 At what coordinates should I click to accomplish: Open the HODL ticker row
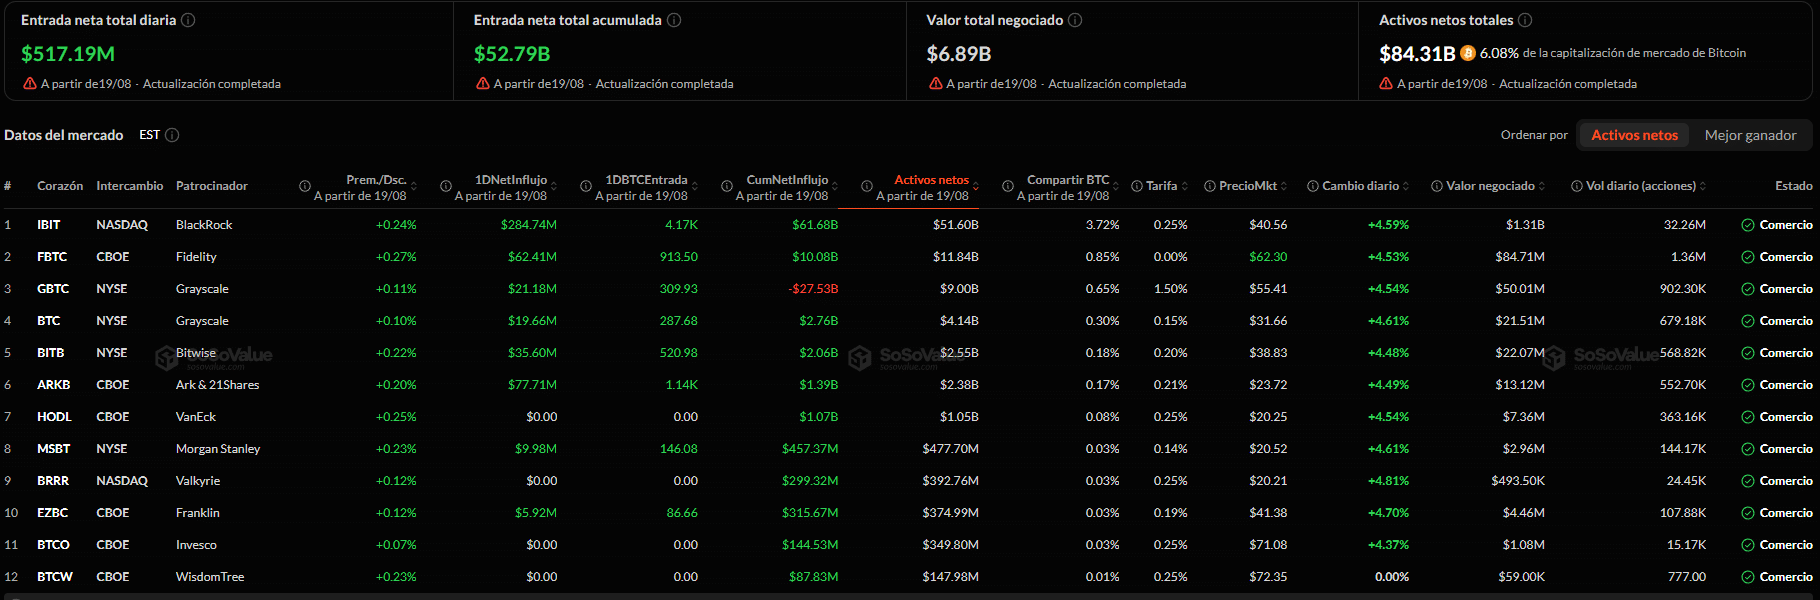point(910,417)
